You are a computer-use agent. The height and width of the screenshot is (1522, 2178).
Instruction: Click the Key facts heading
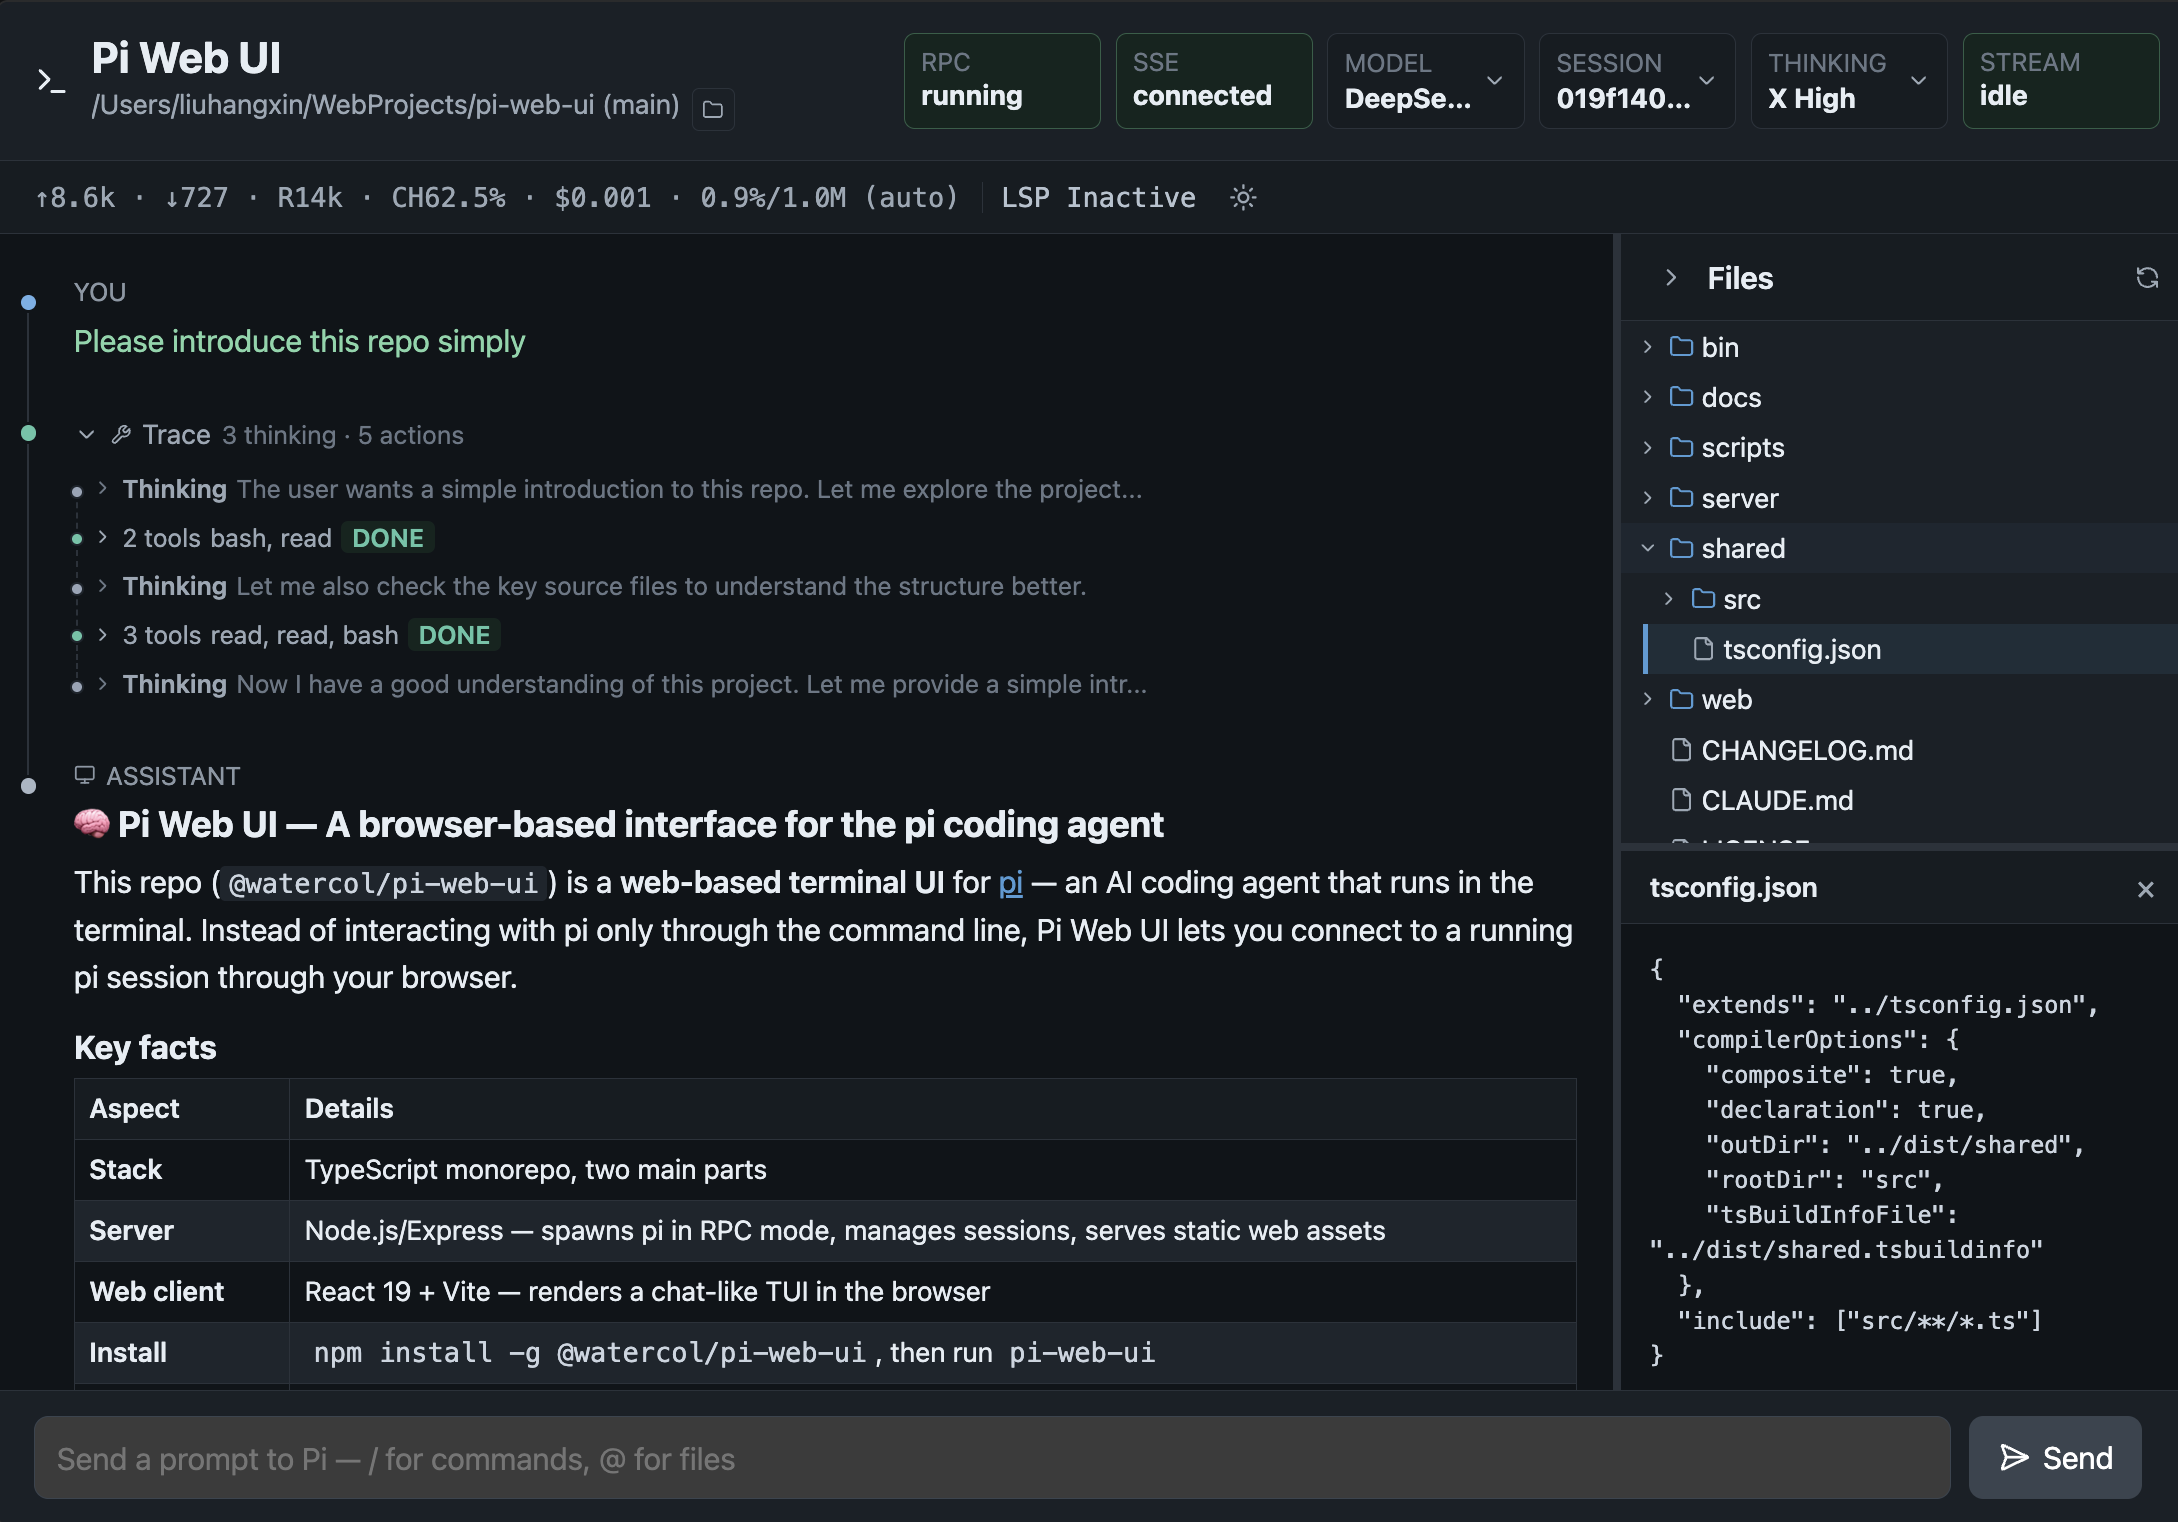145,1047
